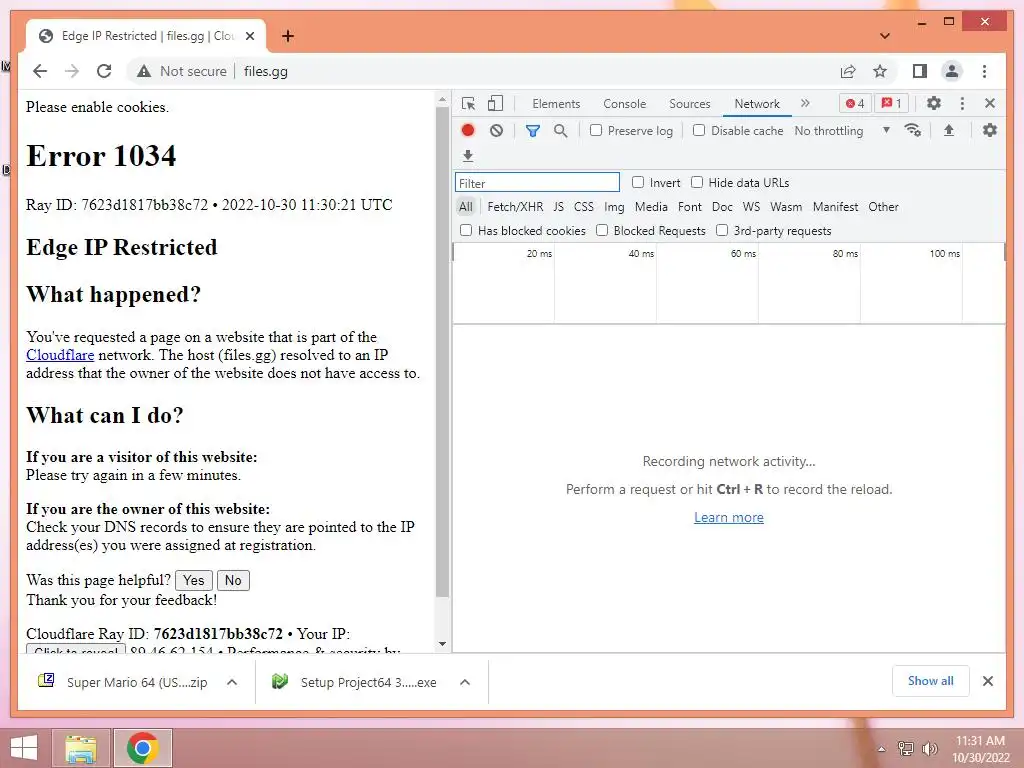Image resolution: width=1024 pixels, height=768 pixels.
Task: Switch to the Sources tab
Action: [690, 104]
